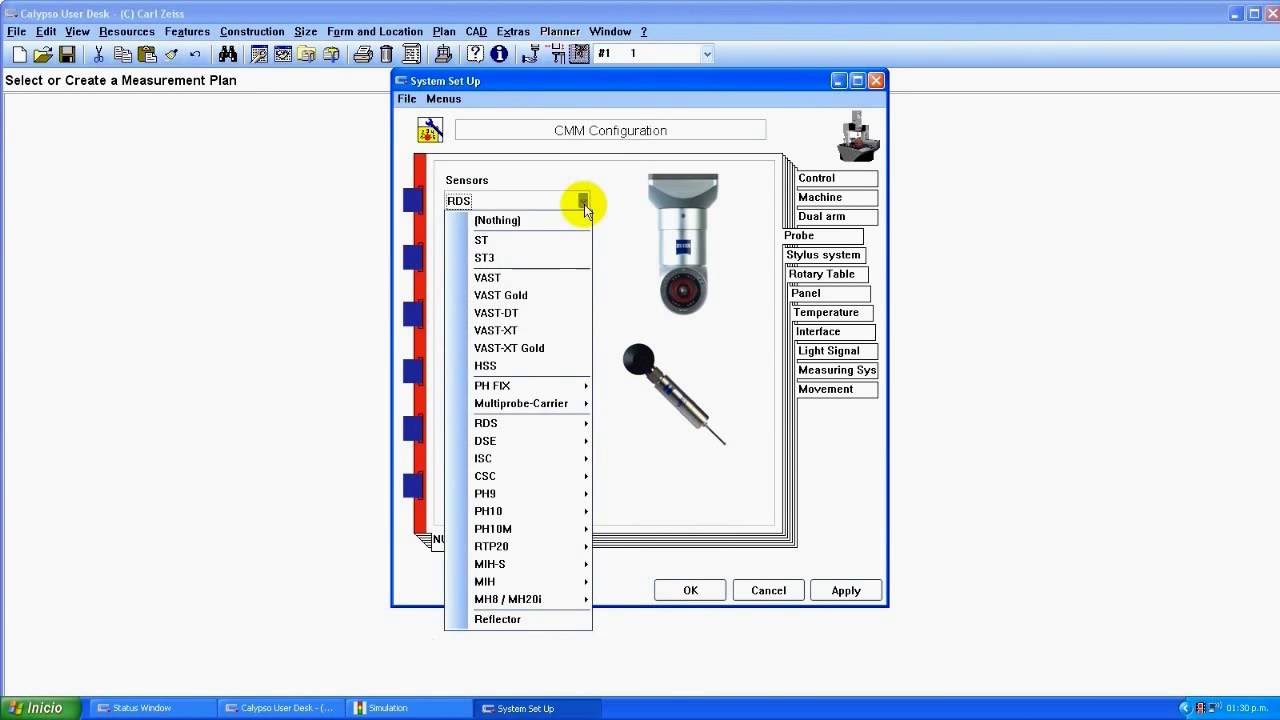Click the Paste clipboard icon
Viewport: 1280px width, 720px height.
click(x=147, y=55)
